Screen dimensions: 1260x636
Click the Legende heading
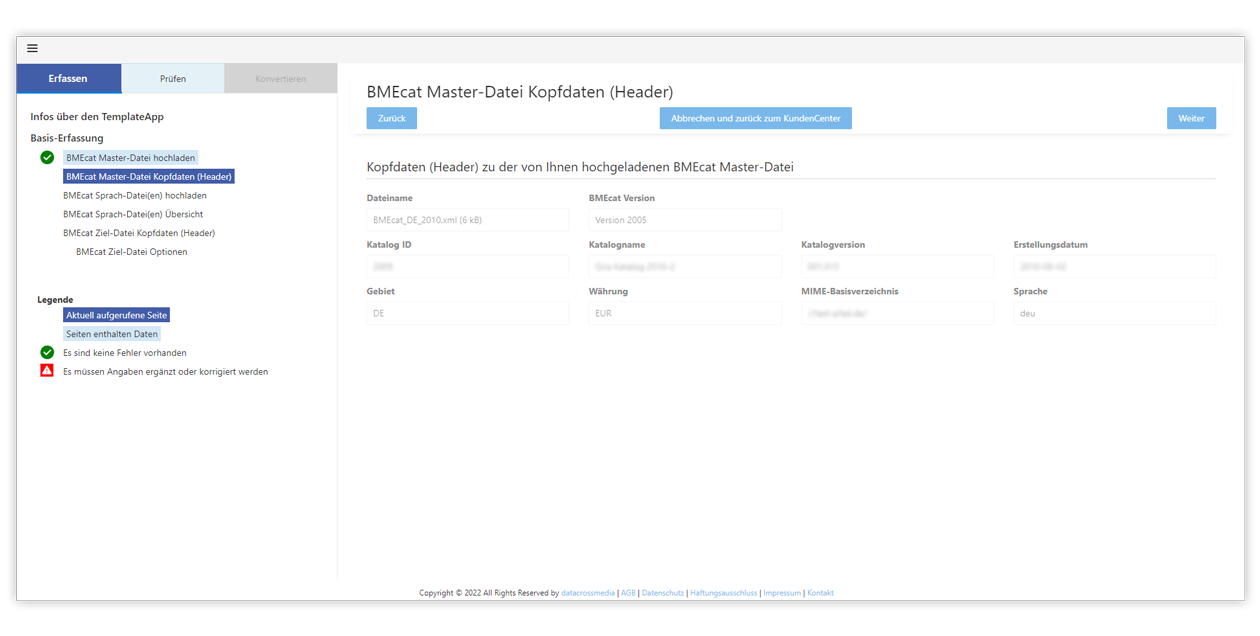[55, 300]
